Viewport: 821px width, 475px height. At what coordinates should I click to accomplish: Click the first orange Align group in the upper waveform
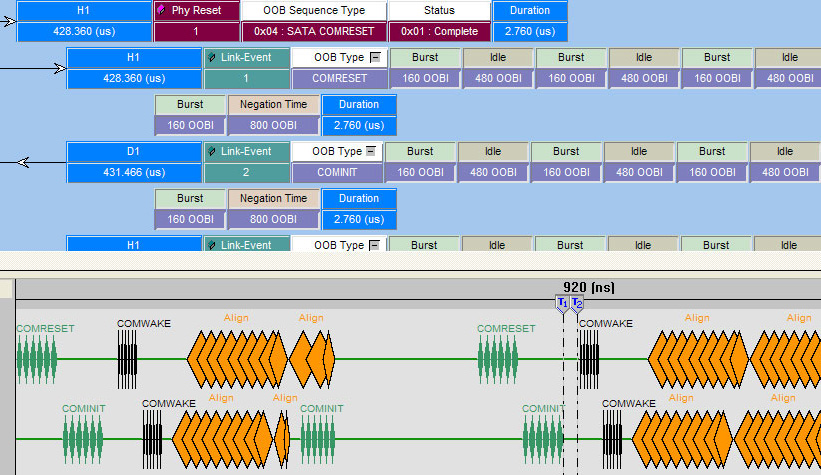(x=237, y=359)
